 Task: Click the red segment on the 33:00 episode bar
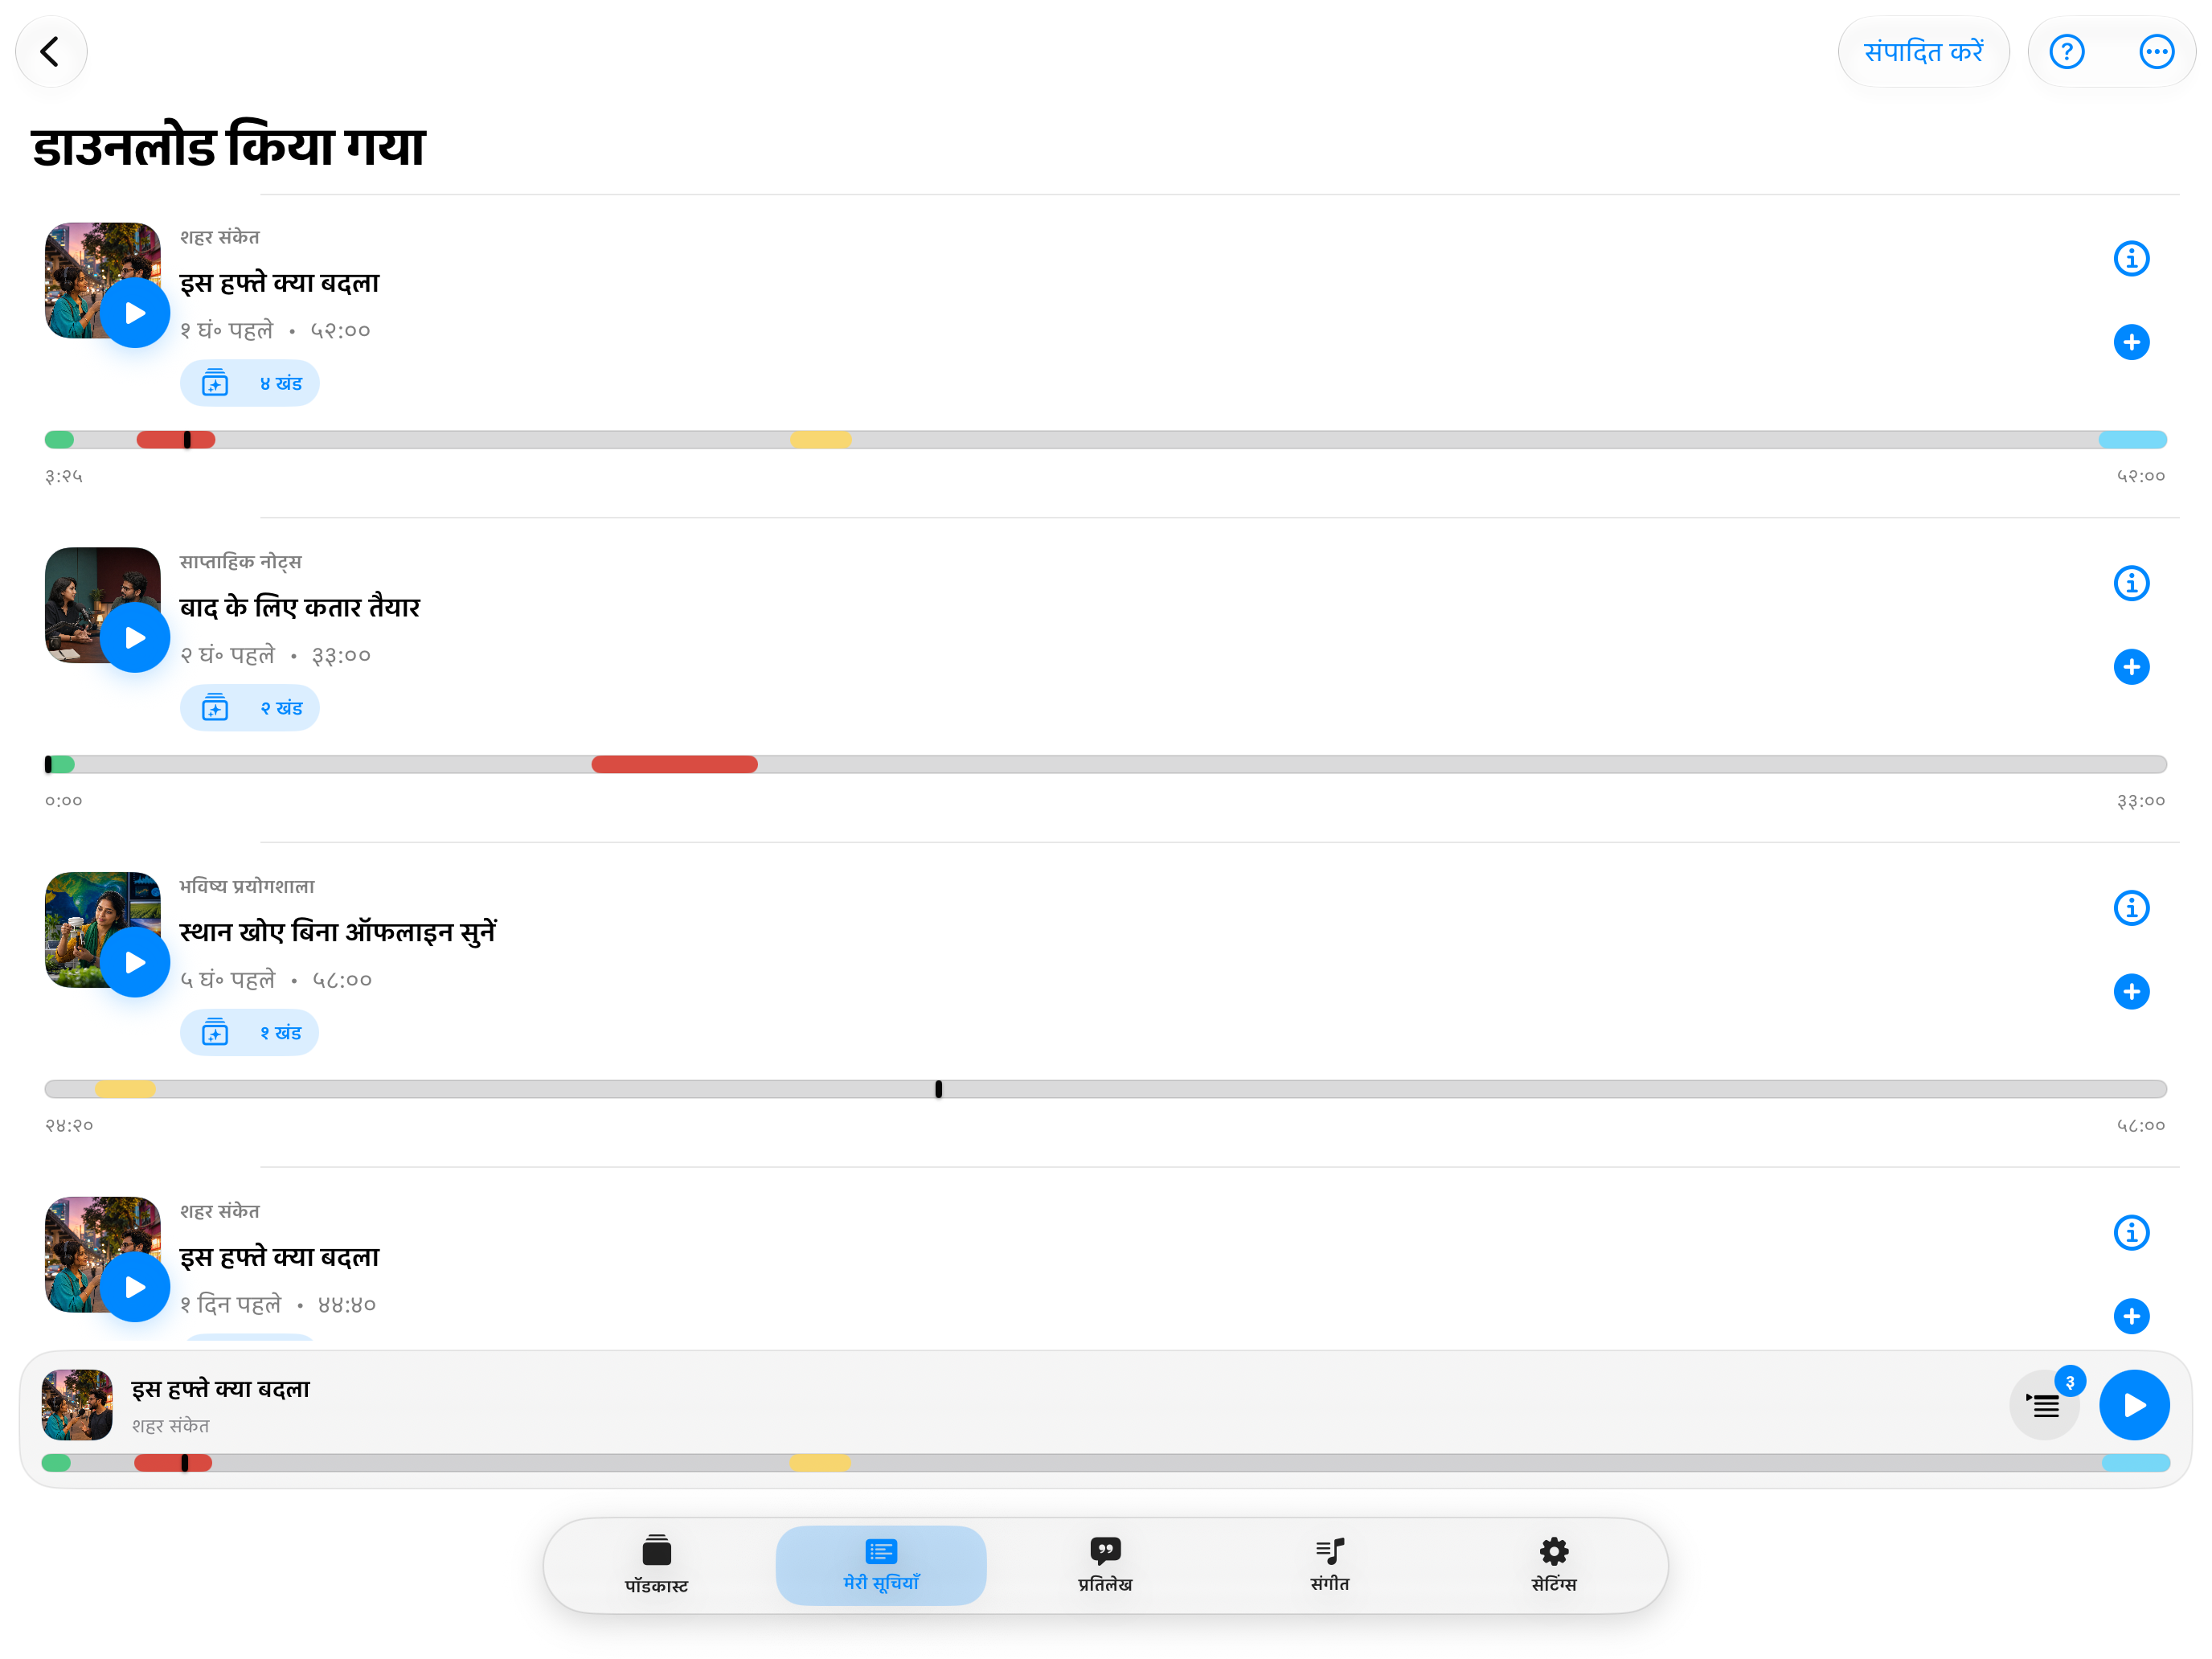(x=674, y=765)
